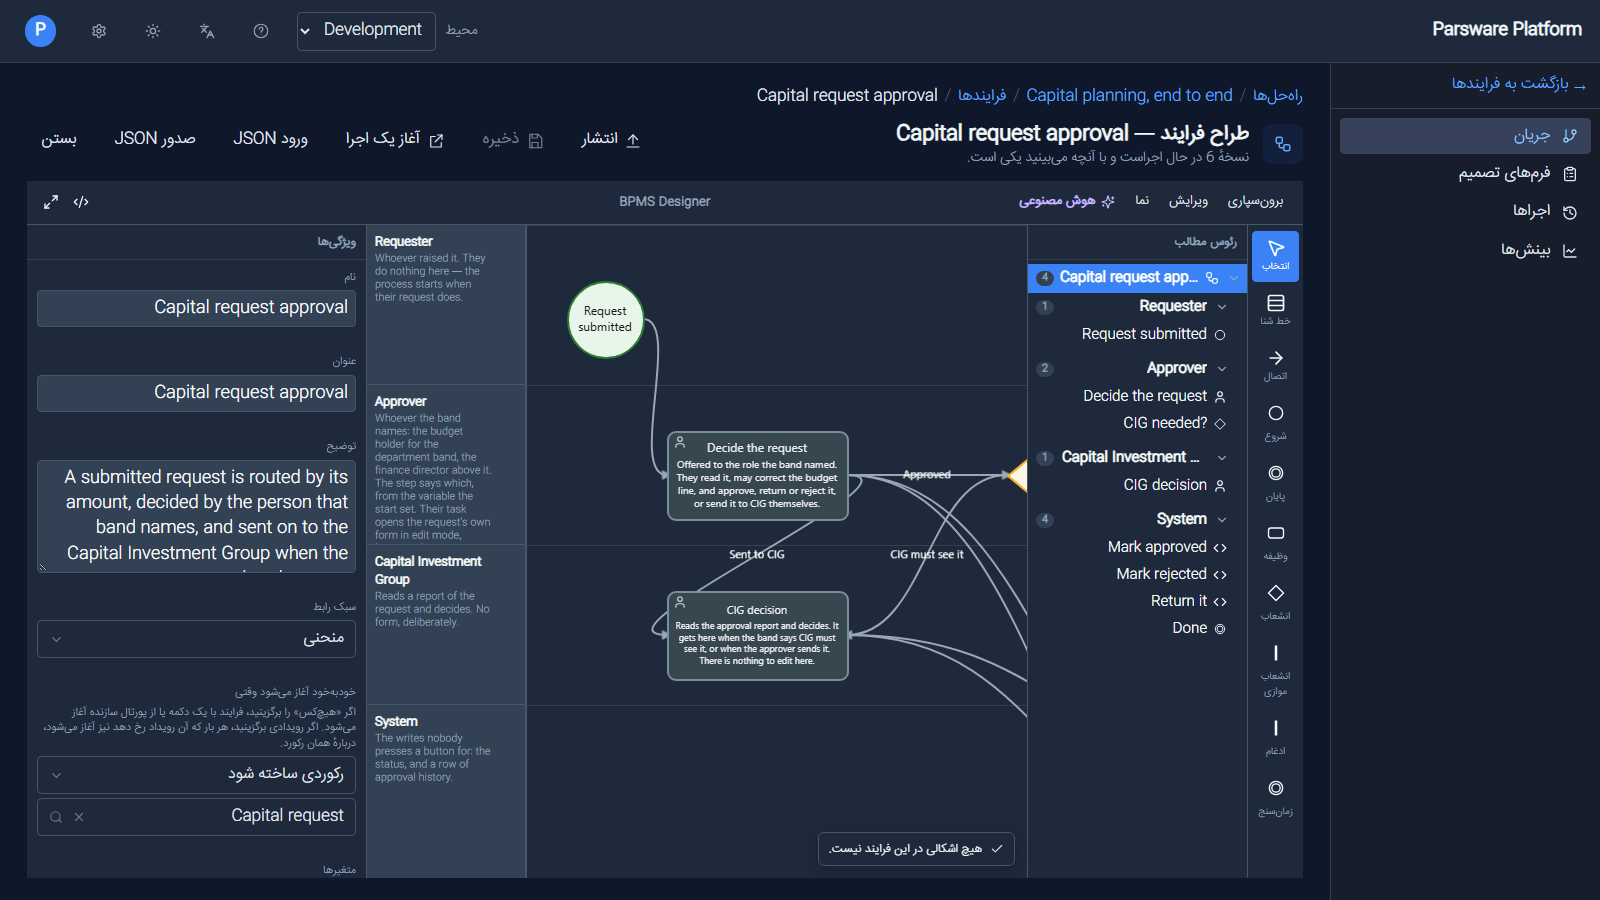Select the انتخاب pointer tool
Screen dimensions: 1600x900
tap(1275, 256)
